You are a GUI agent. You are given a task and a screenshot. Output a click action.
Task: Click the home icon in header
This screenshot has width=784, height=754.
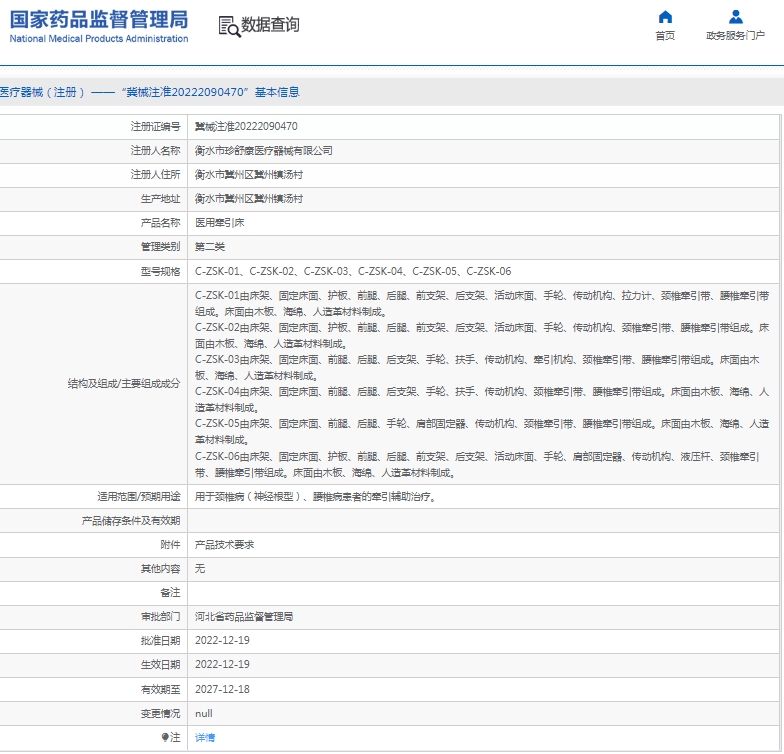(665, 17)
